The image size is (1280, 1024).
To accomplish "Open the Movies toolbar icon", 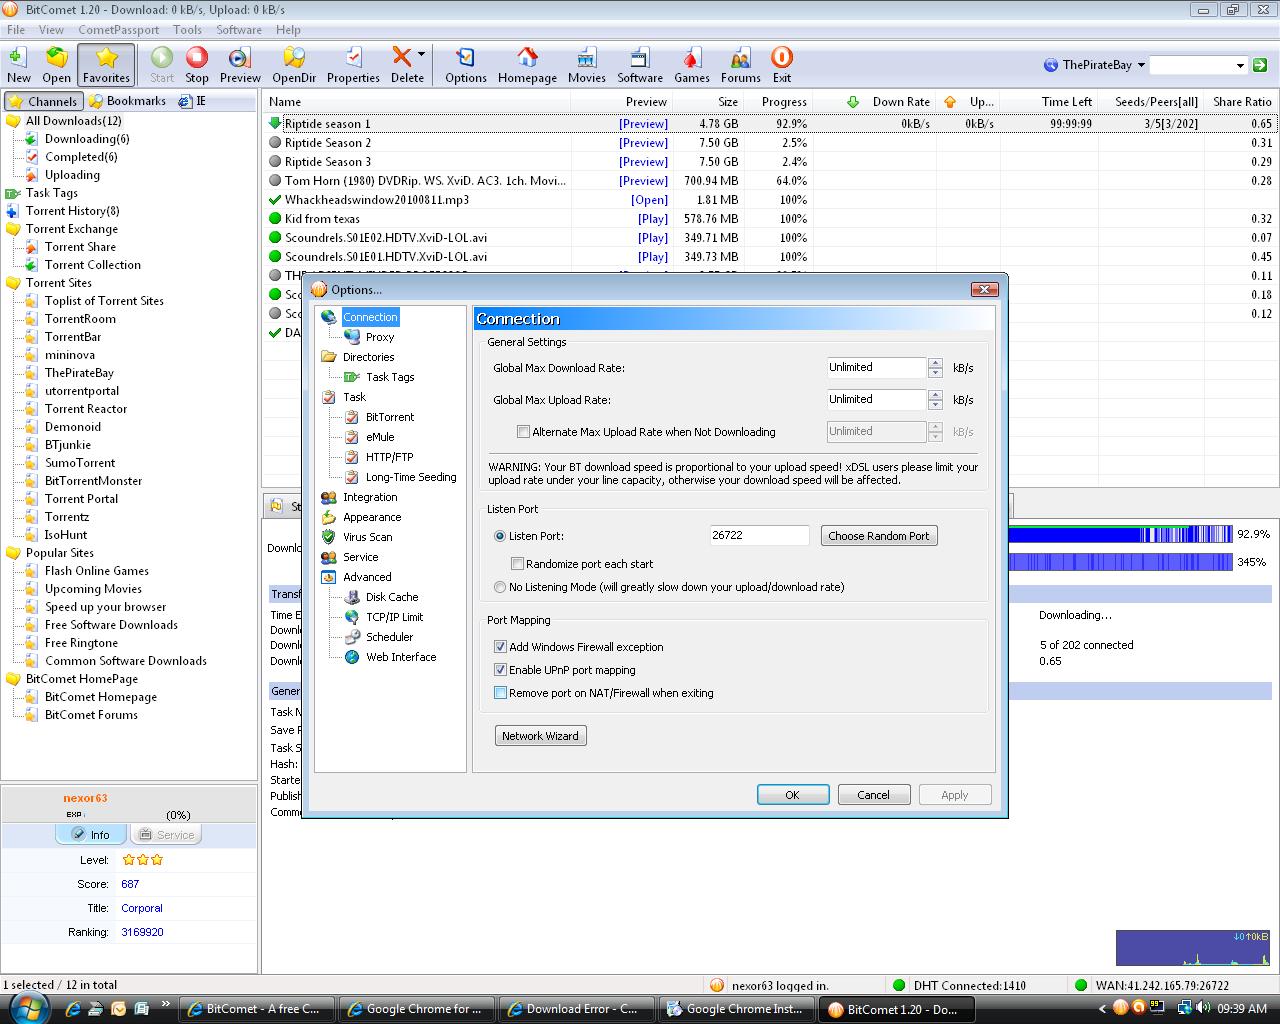I will pos(587,65).
